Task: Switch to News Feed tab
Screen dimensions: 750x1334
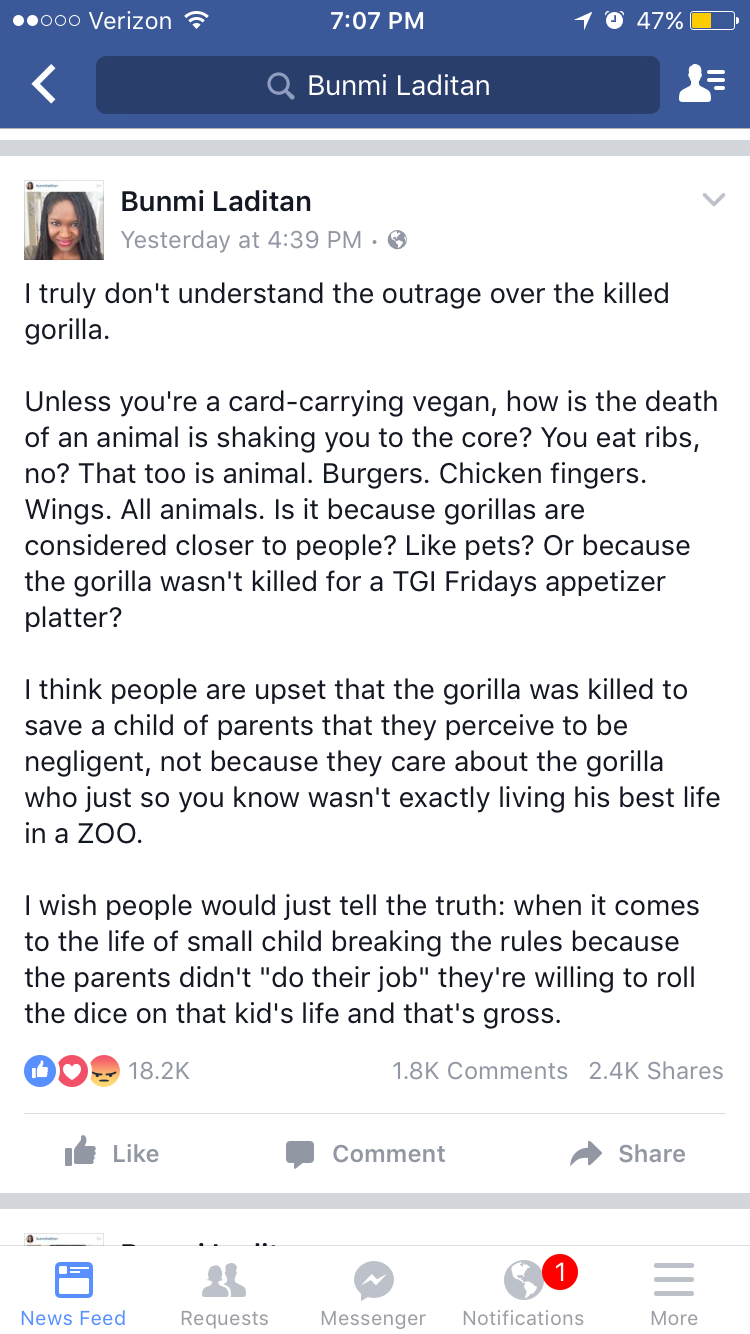Action: [x=74, y=1291]
